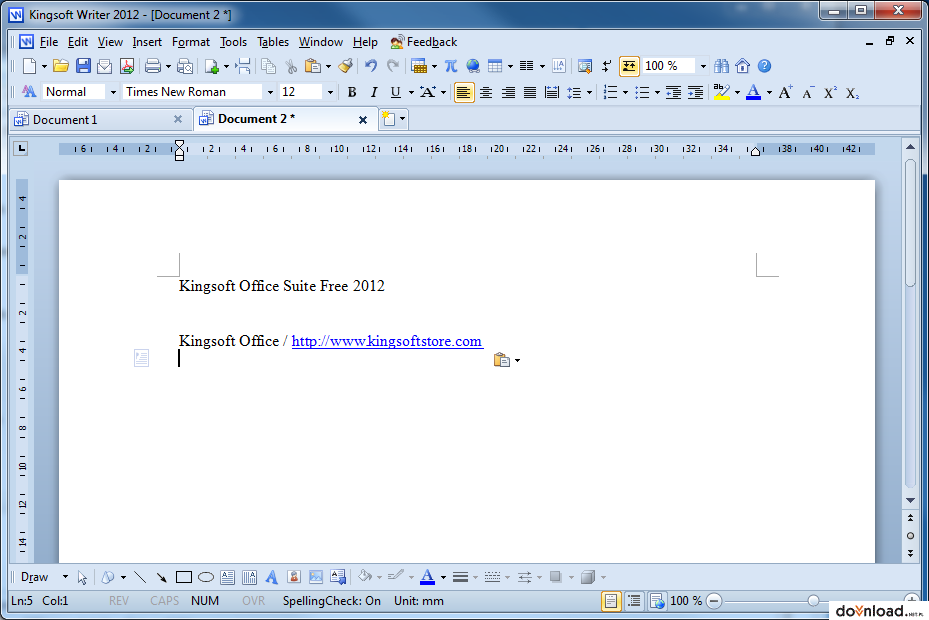Image resolution: width=929 pixels, height=620 pixels.
Task: Insert a hyperlink using the globe icon
Action: (473, 66)
